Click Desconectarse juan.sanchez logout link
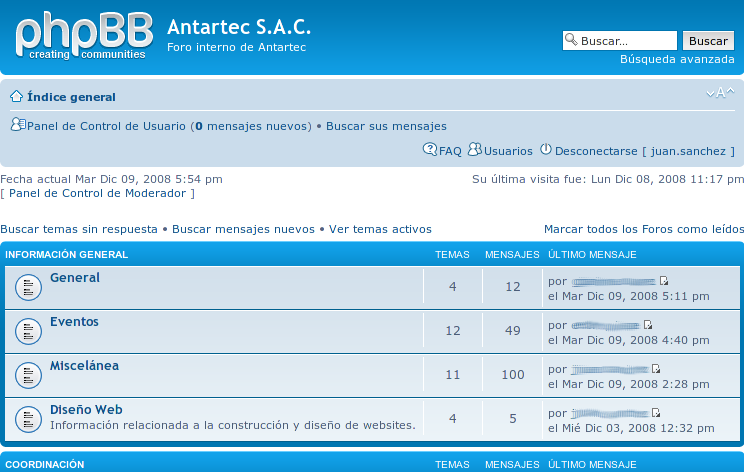This screenshot has width=744, height=472. [645, 151]
